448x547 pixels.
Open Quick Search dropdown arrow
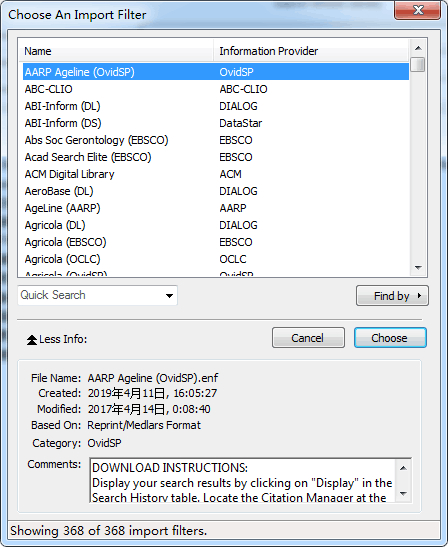[169, 296]
